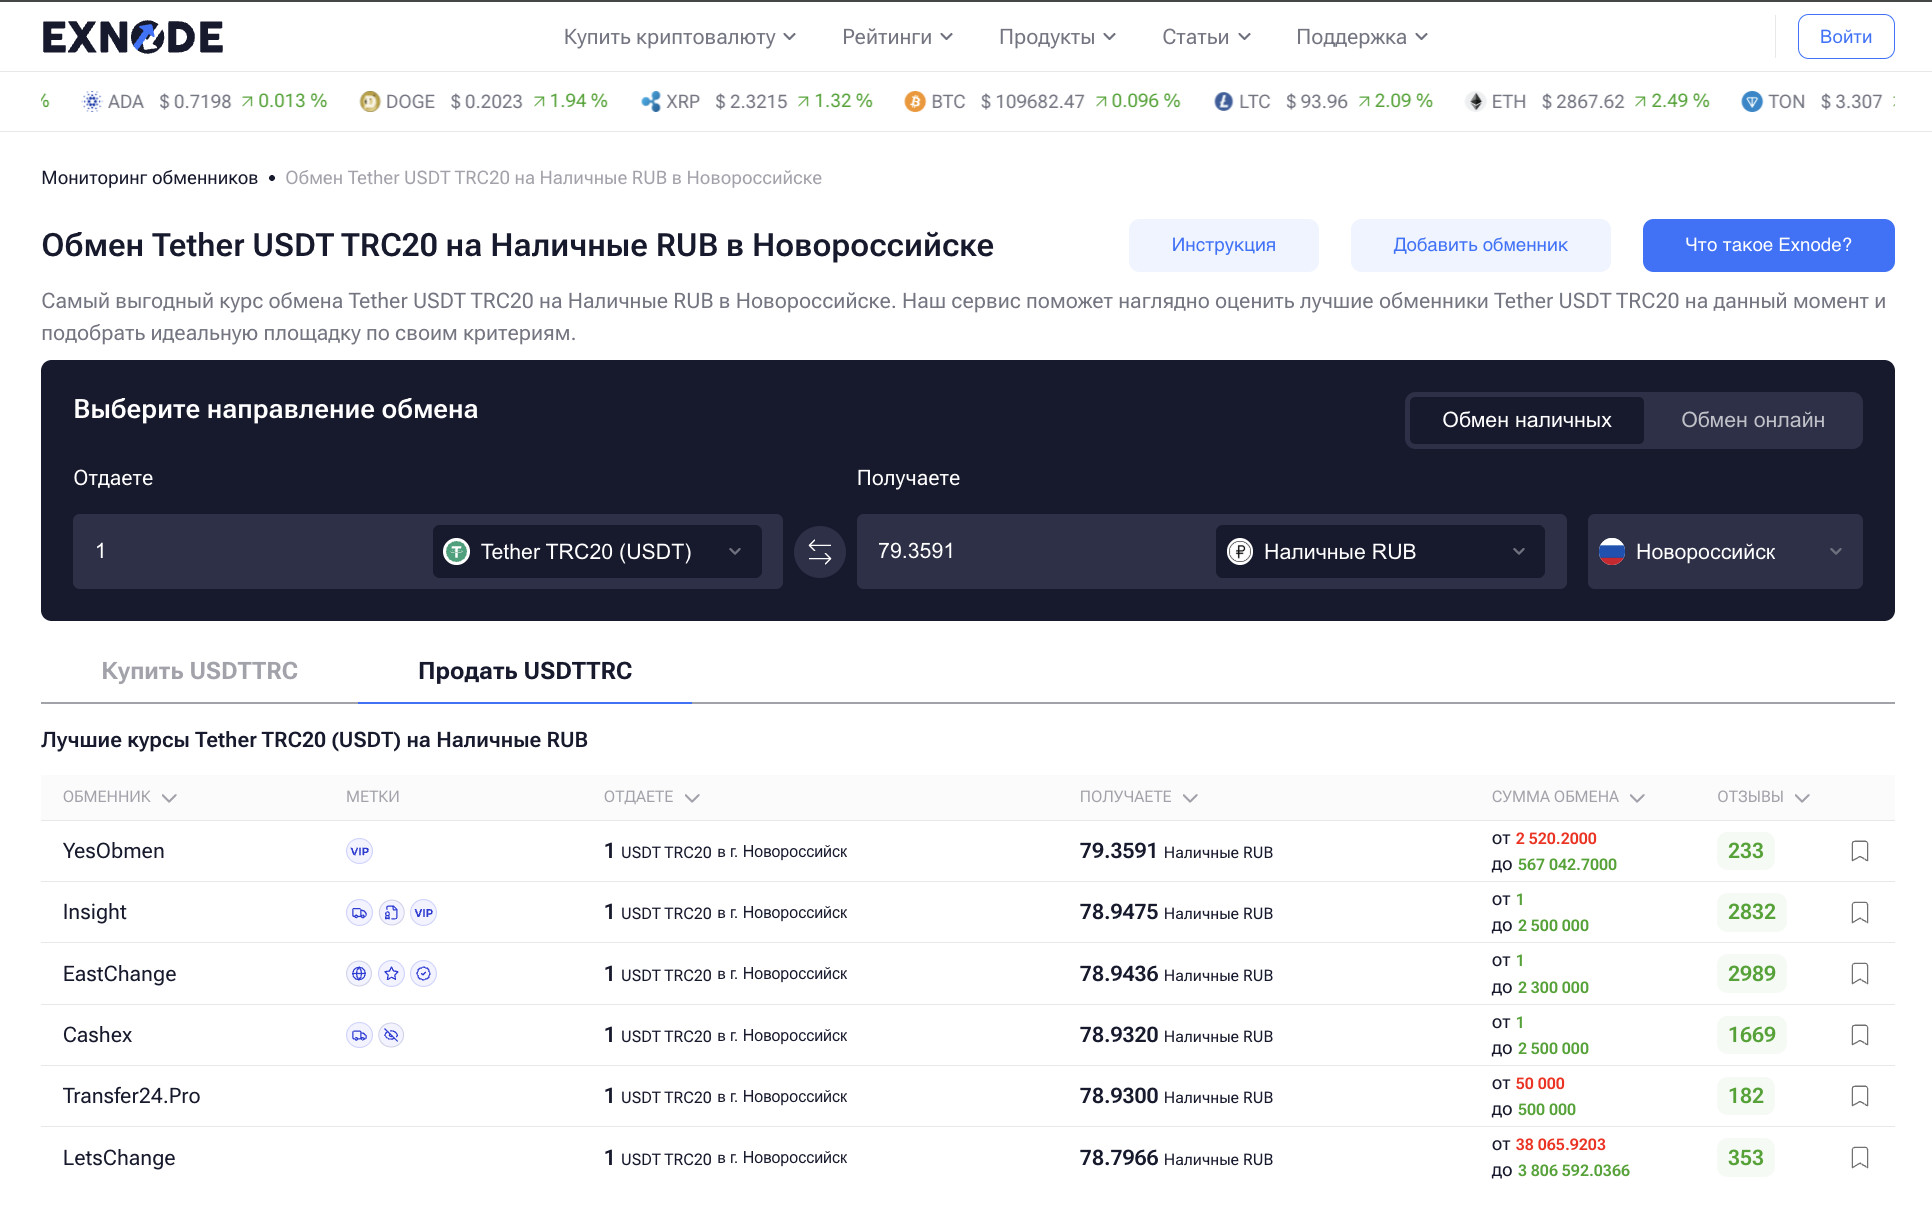This screenshot has height=1206, width=1932.
Task: Click the EXNODE logo
Action: 132,37
